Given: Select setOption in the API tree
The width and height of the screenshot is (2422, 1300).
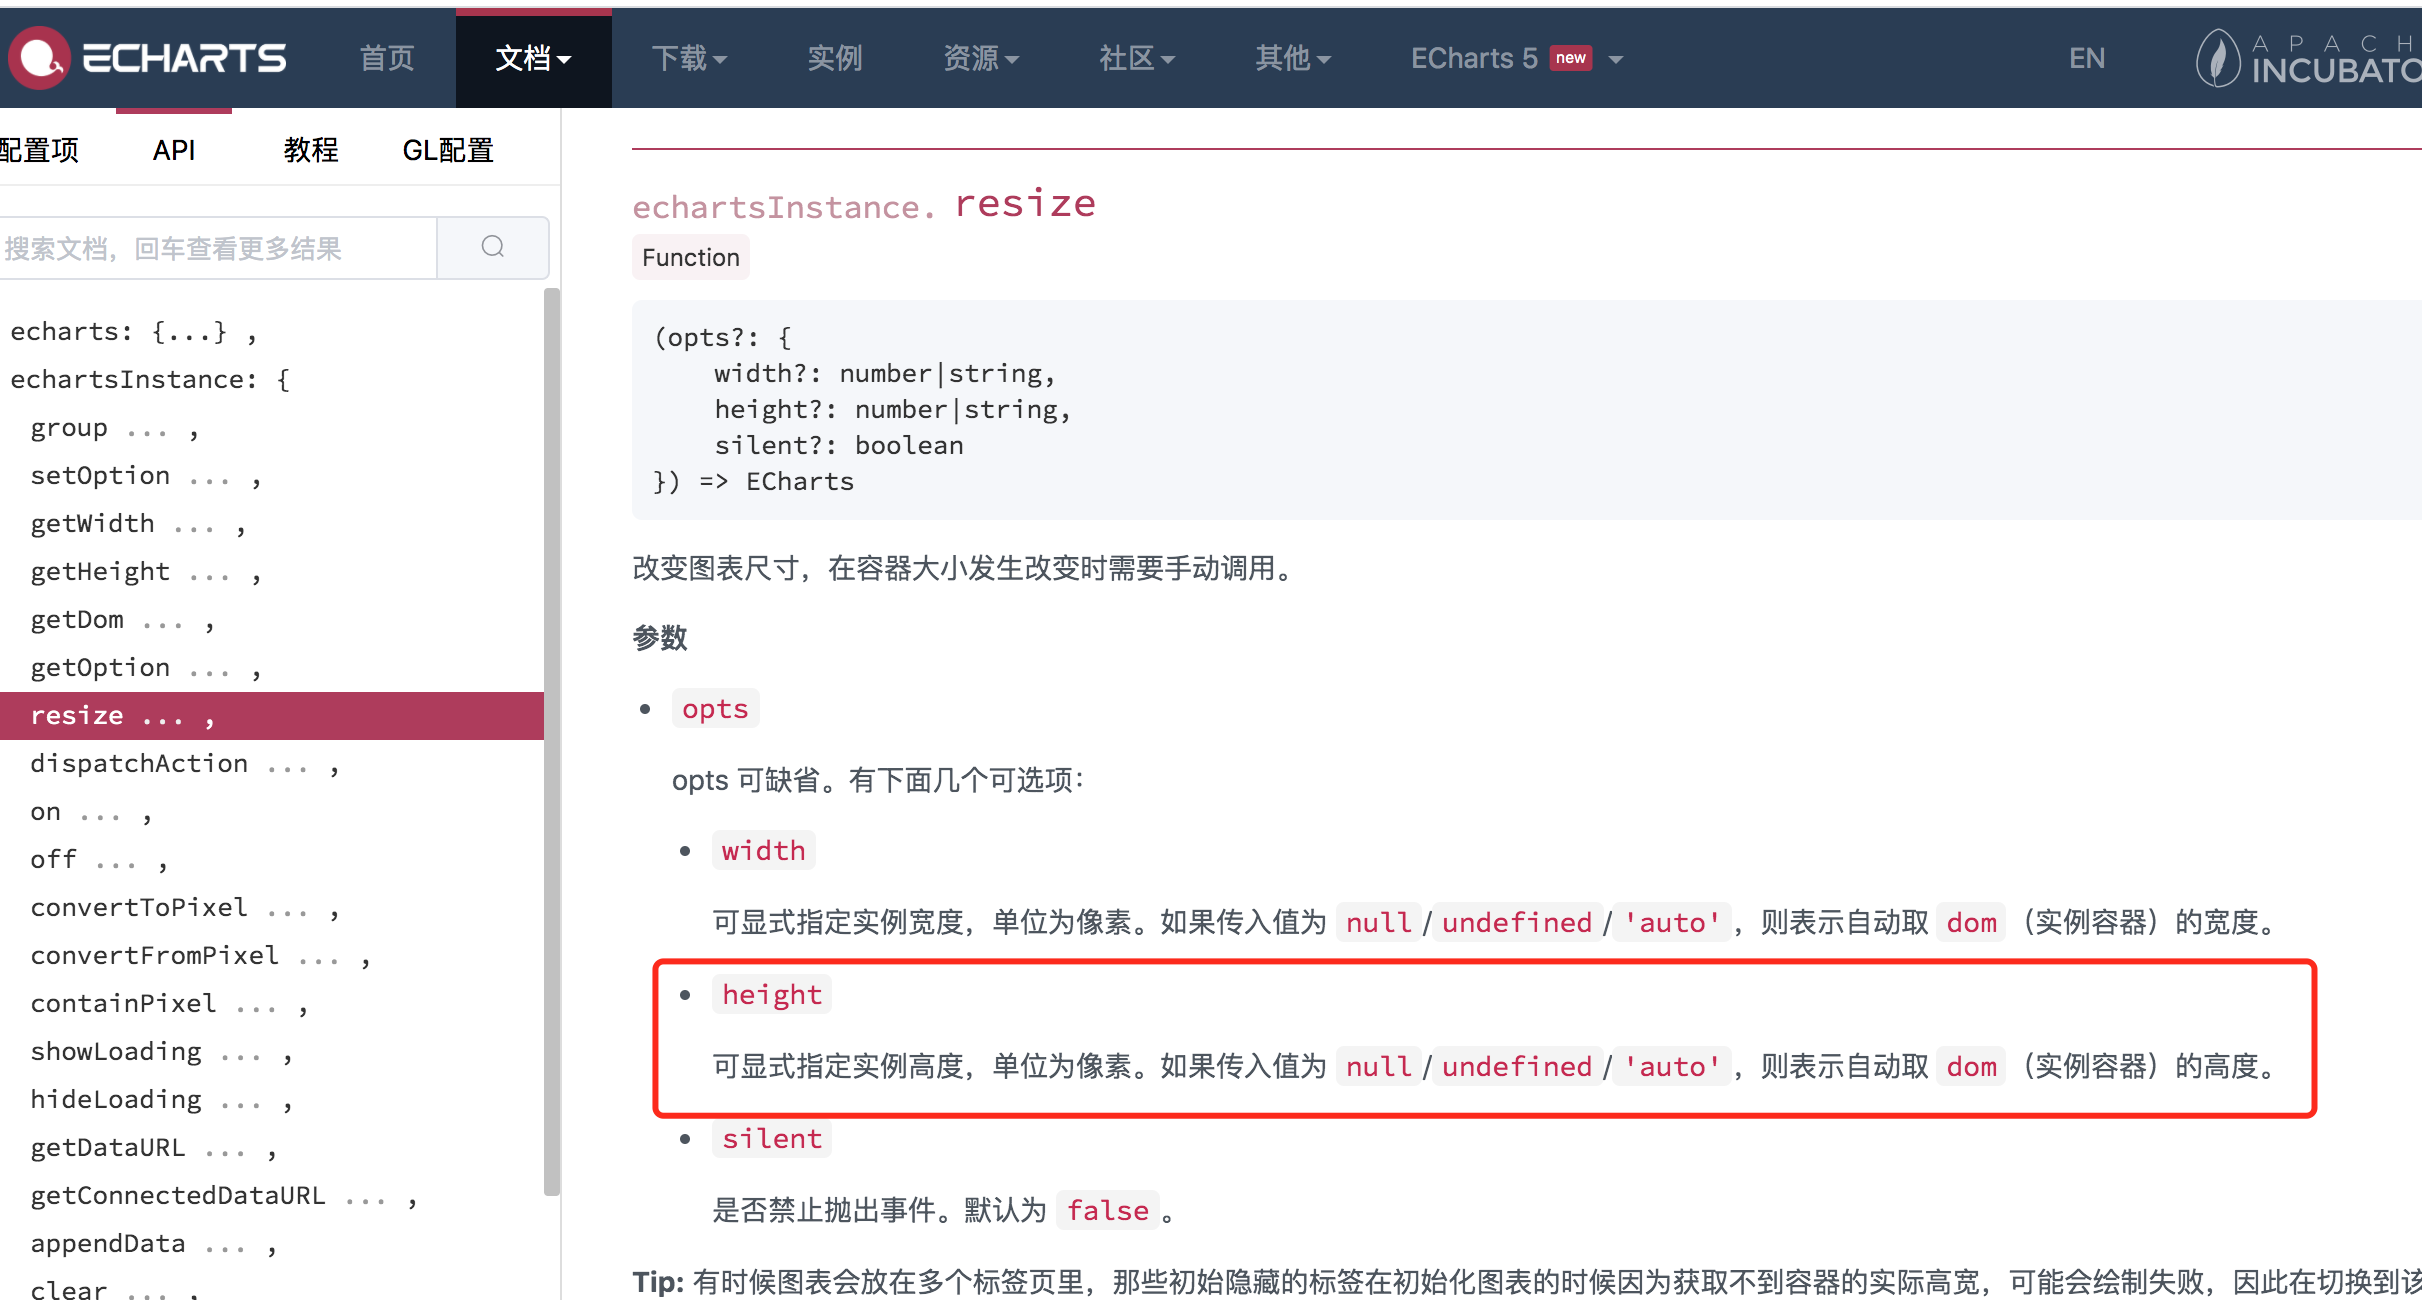Looking at the screenshot, I should coord(100,476).
